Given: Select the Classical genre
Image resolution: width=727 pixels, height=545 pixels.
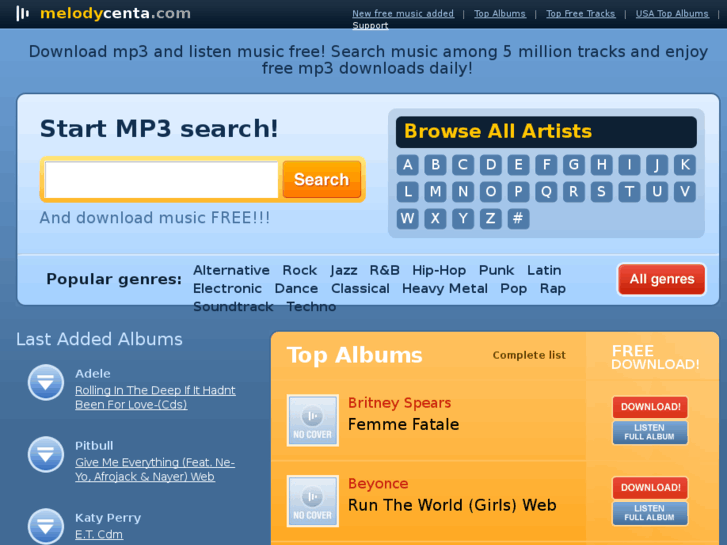Looking at the screenshot, I should tap(360, 289).
